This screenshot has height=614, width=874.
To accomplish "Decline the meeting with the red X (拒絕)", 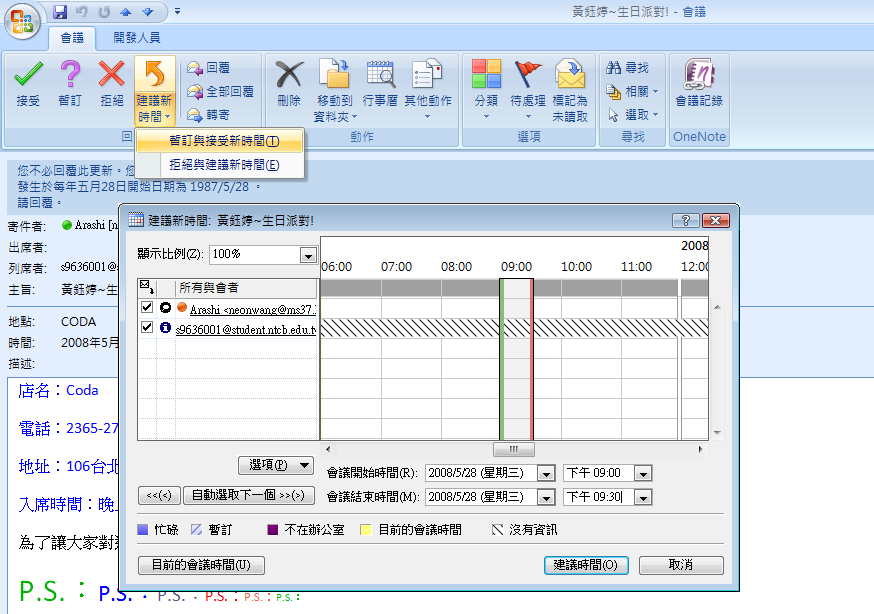I will pyautogui.click(x=111, y=84).
